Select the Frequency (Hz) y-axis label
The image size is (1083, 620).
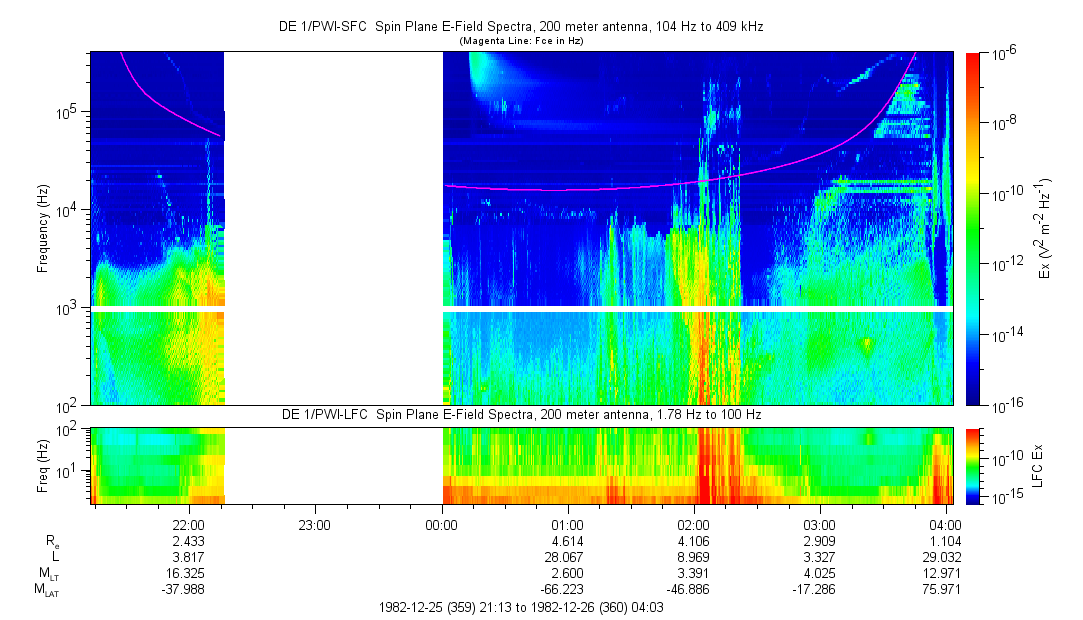click(43, 228)
